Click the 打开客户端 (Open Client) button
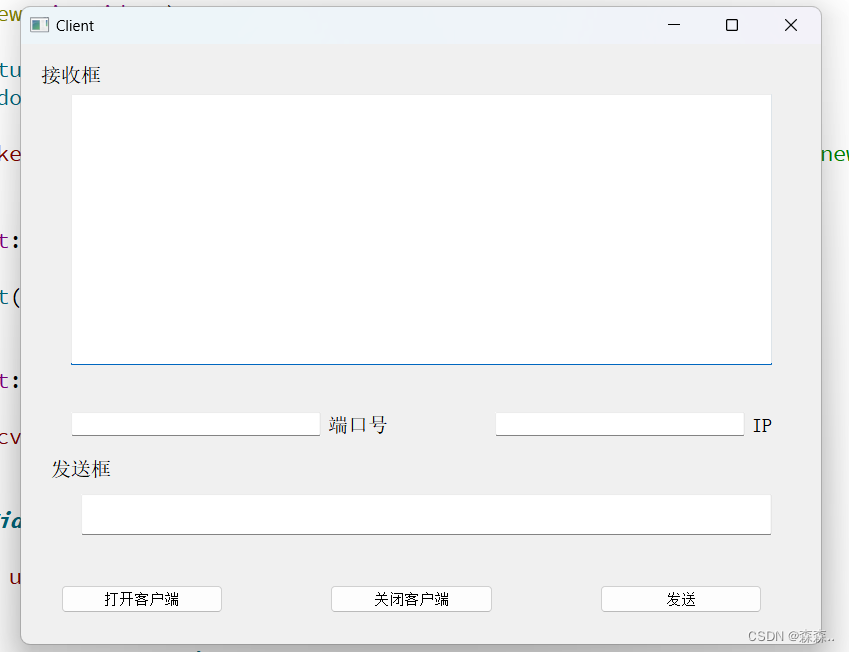Viewport: 849px width, 652px height. pos(141,598)
